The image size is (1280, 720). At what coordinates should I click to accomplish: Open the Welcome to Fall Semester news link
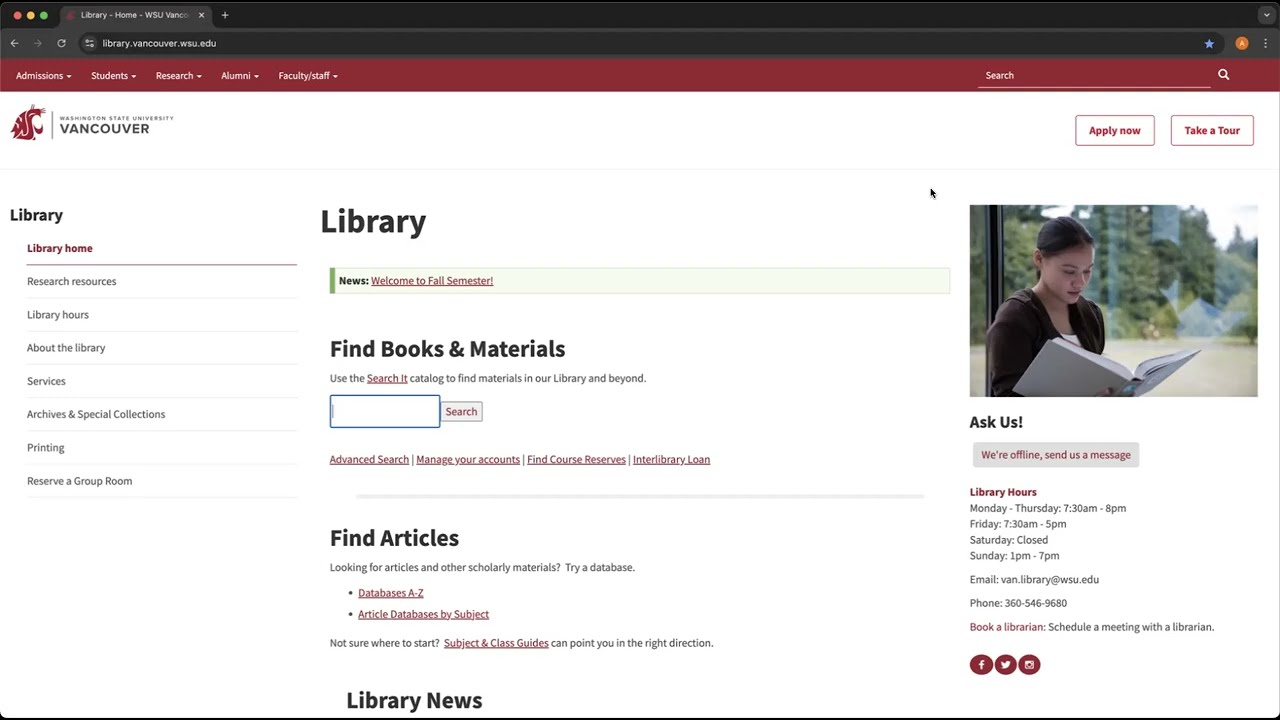click(432, 281)
